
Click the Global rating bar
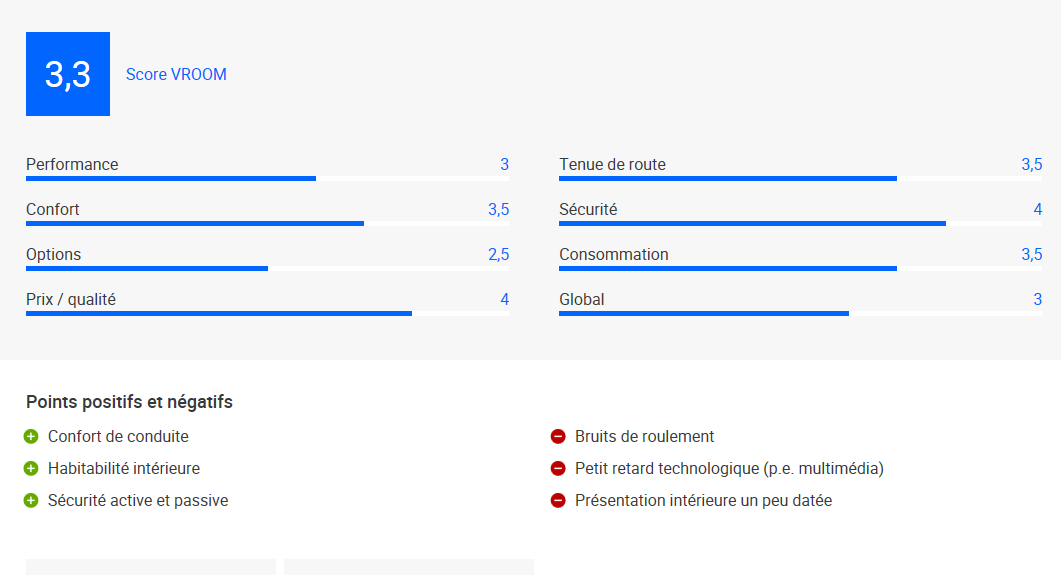tap(800, 313)
